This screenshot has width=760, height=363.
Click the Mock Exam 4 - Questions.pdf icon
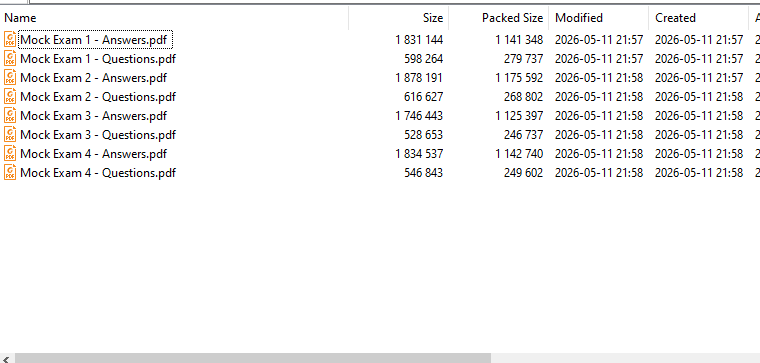(10, 173)
